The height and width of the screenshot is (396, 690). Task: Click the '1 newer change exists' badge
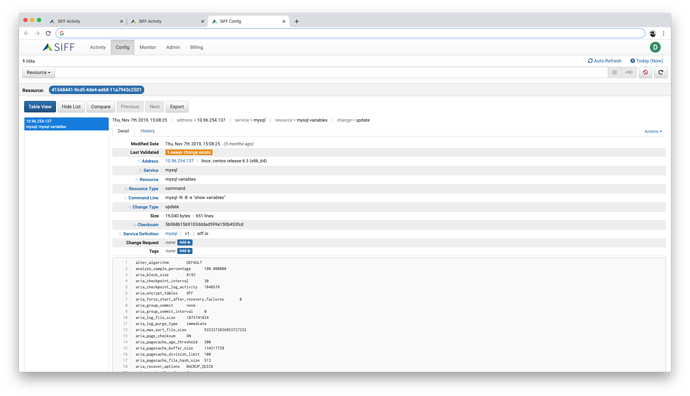(x=189, y=152)
